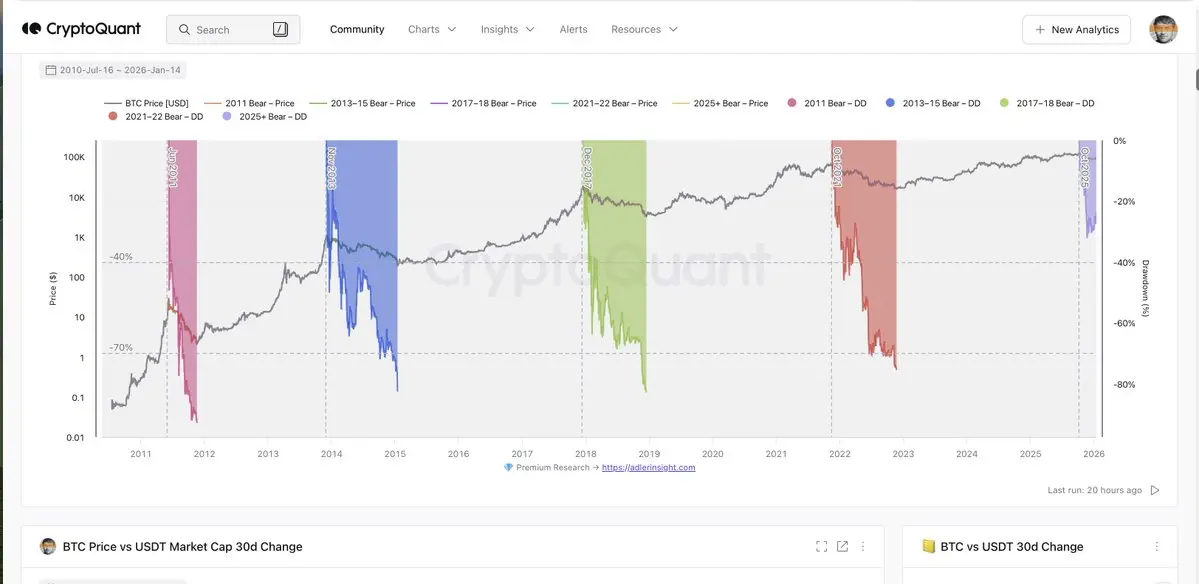This screenshot has height=584, width=1199.
Task: Open more options for BTC vs USDT 30d Change
Action: pyautogui.click(x=1157, y=546)
